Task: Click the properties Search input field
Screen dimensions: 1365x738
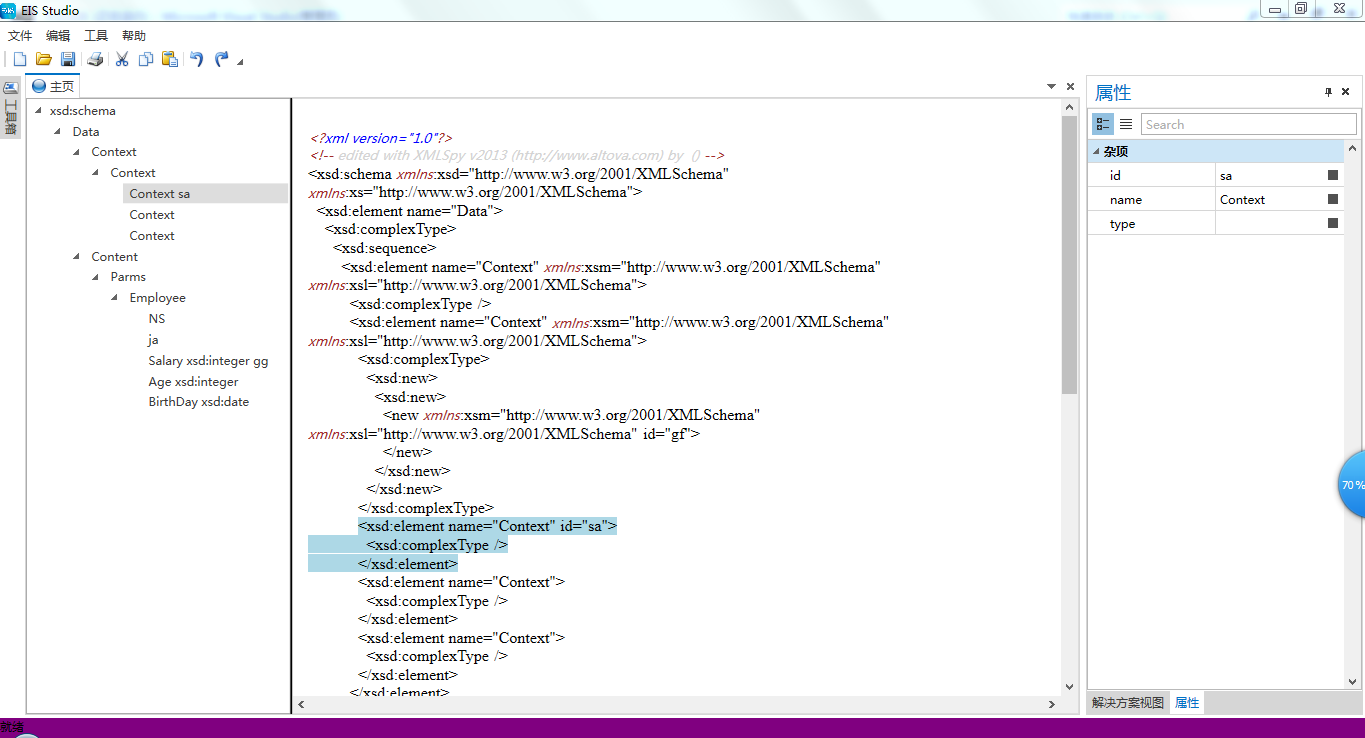Action: point(1248,124)
